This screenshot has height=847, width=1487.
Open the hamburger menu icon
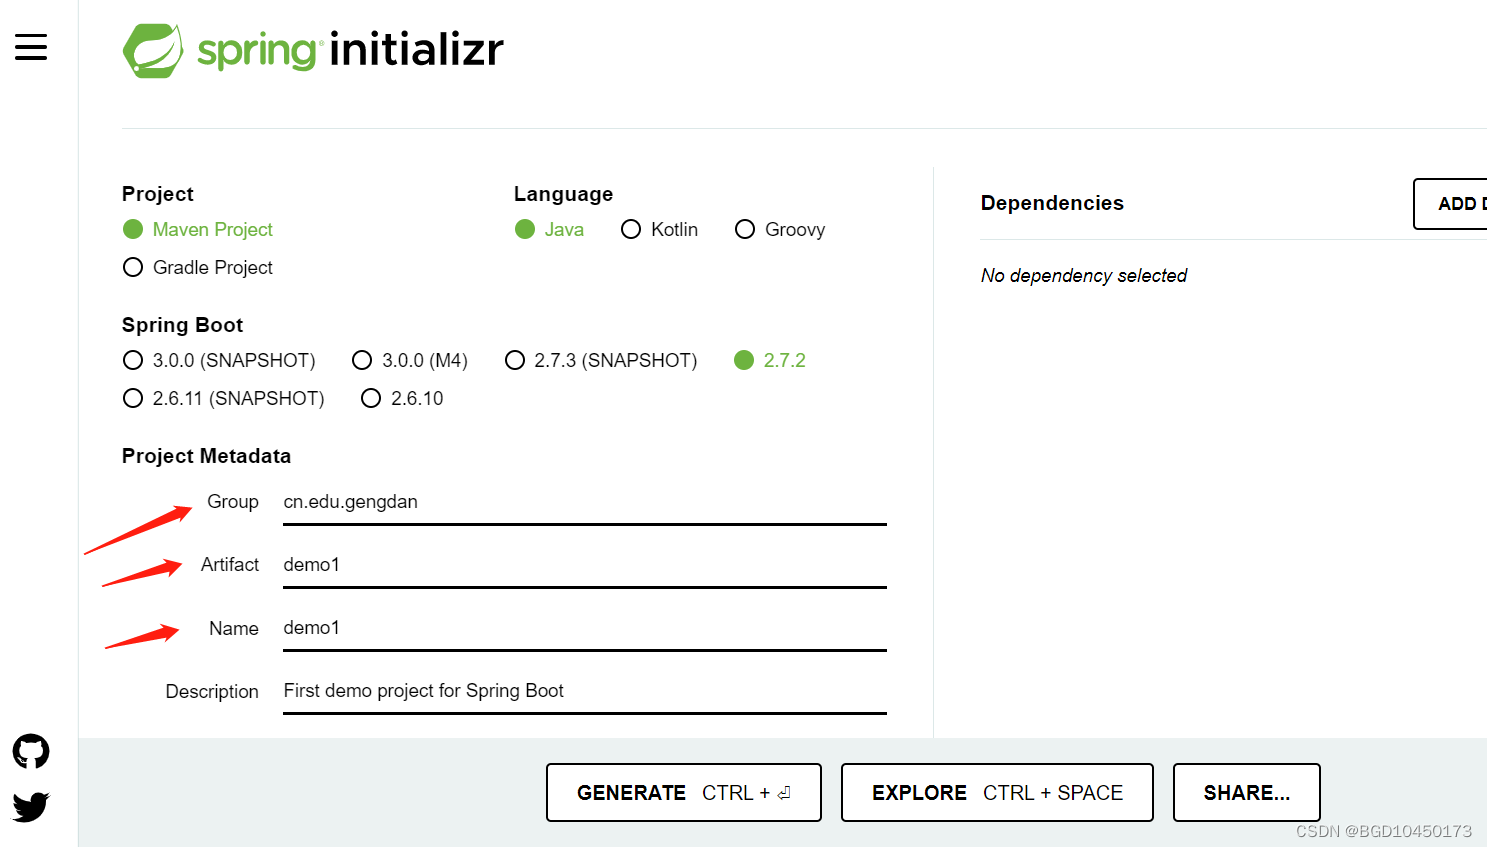31,47
